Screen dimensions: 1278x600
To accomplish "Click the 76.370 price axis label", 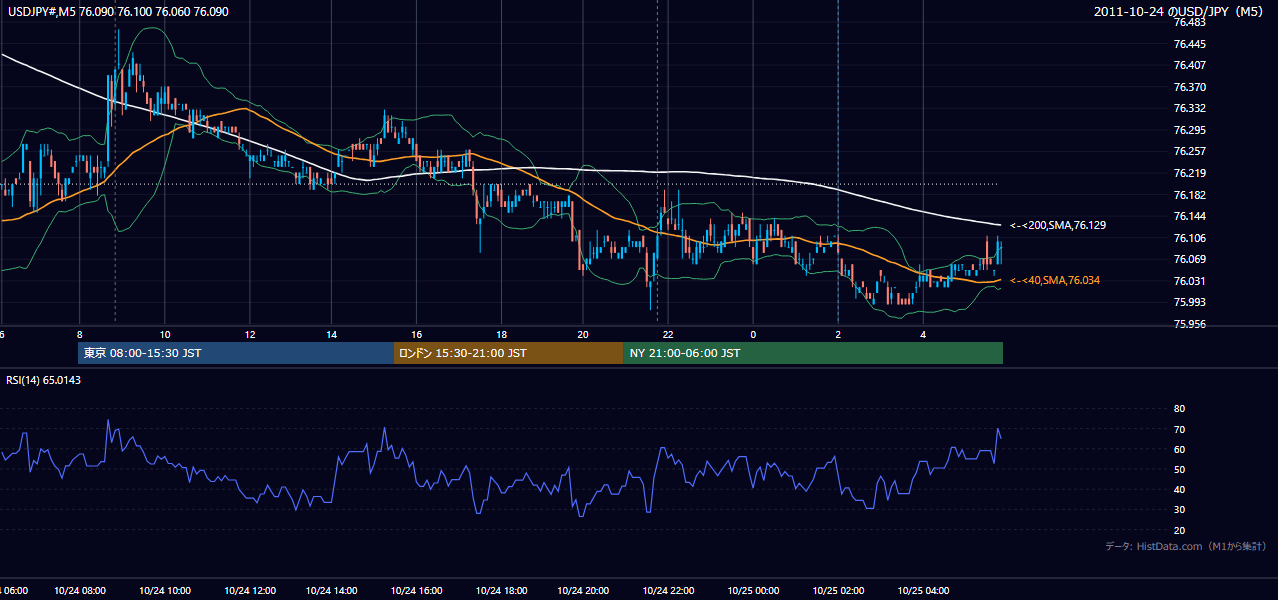I will (1188, 87).
